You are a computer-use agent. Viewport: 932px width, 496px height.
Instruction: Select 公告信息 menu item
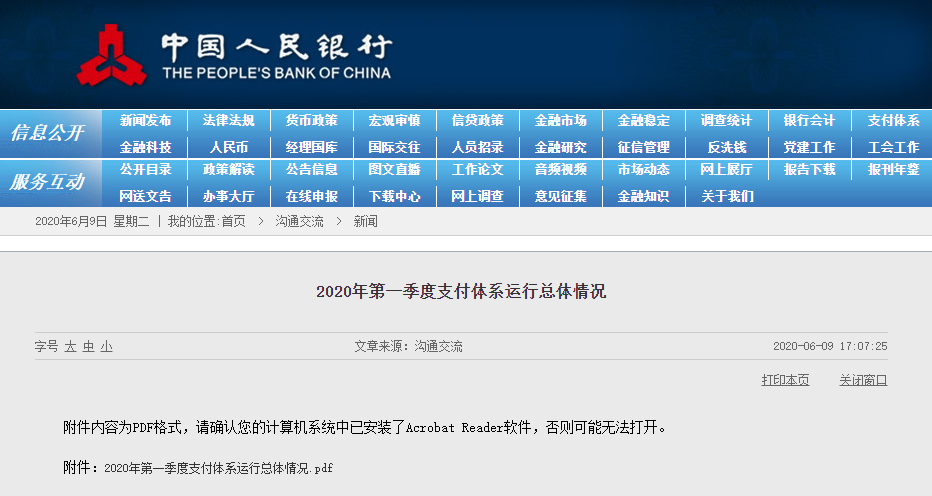(311, 169)
